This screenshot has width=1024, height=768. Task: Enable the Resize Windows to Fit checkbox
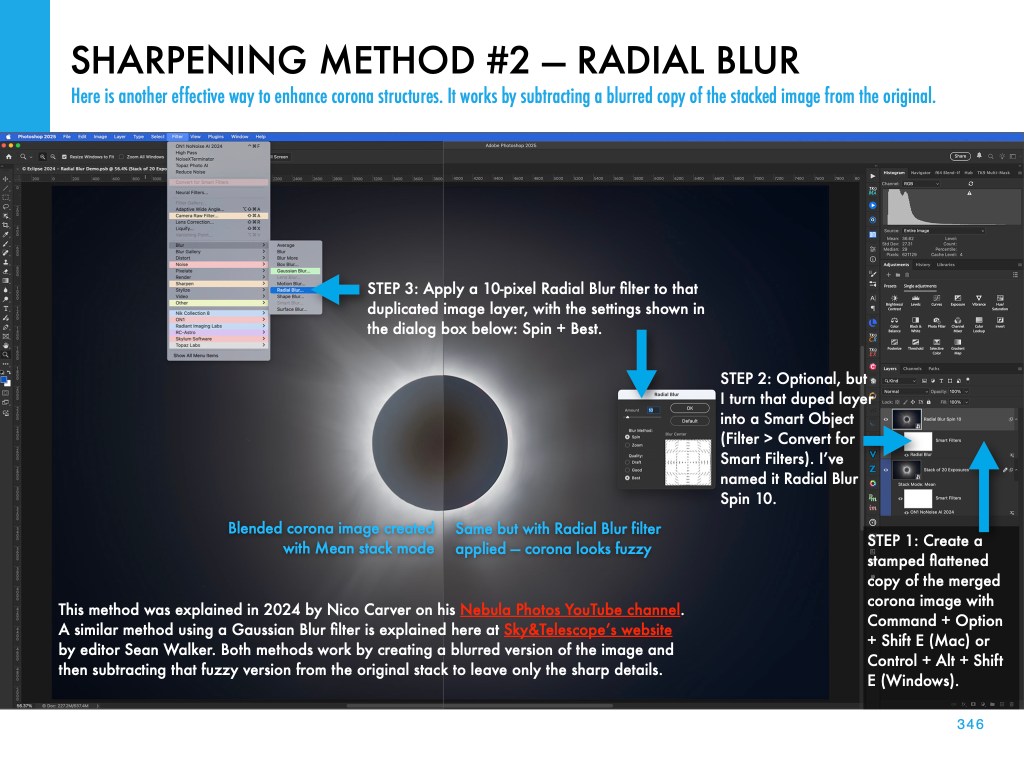[x=62, y=156]
